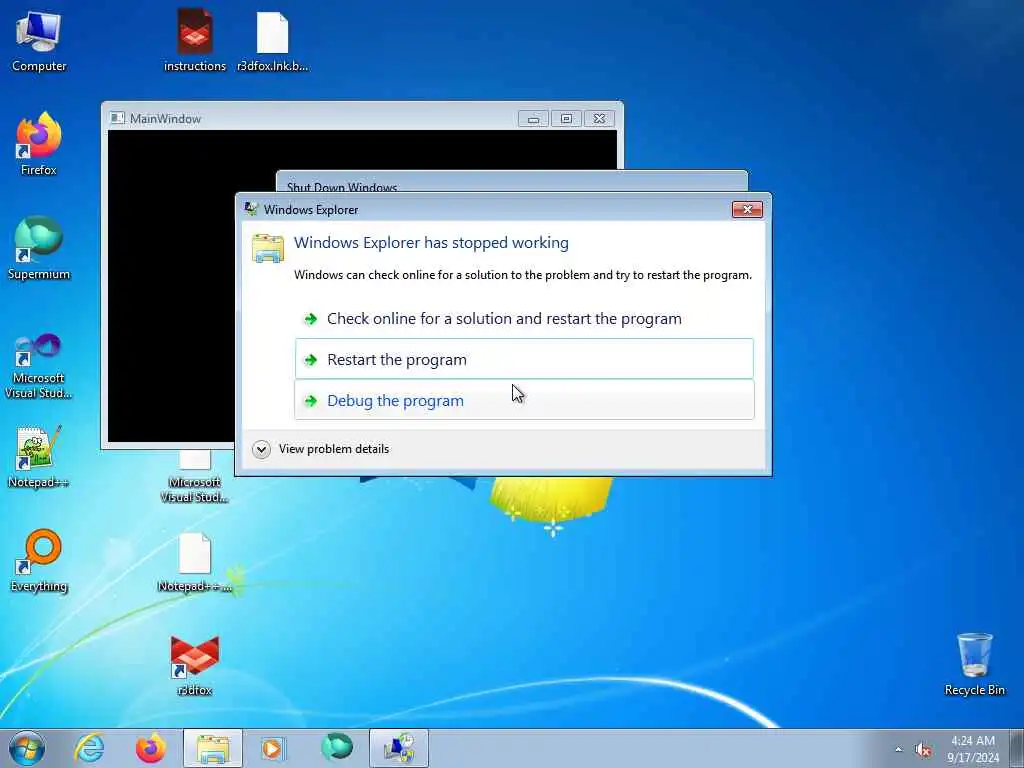Open the clock showing 4:24 AM

click(973, 749)
